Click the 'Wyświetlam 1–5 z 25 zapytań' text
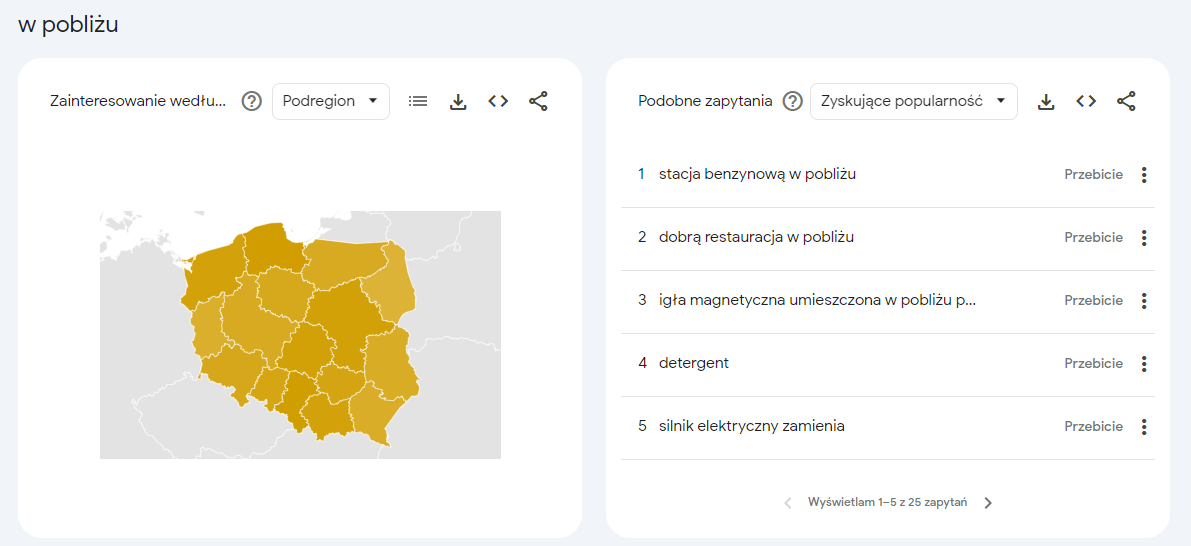1191x546 pixels. (x=887, y=503)
